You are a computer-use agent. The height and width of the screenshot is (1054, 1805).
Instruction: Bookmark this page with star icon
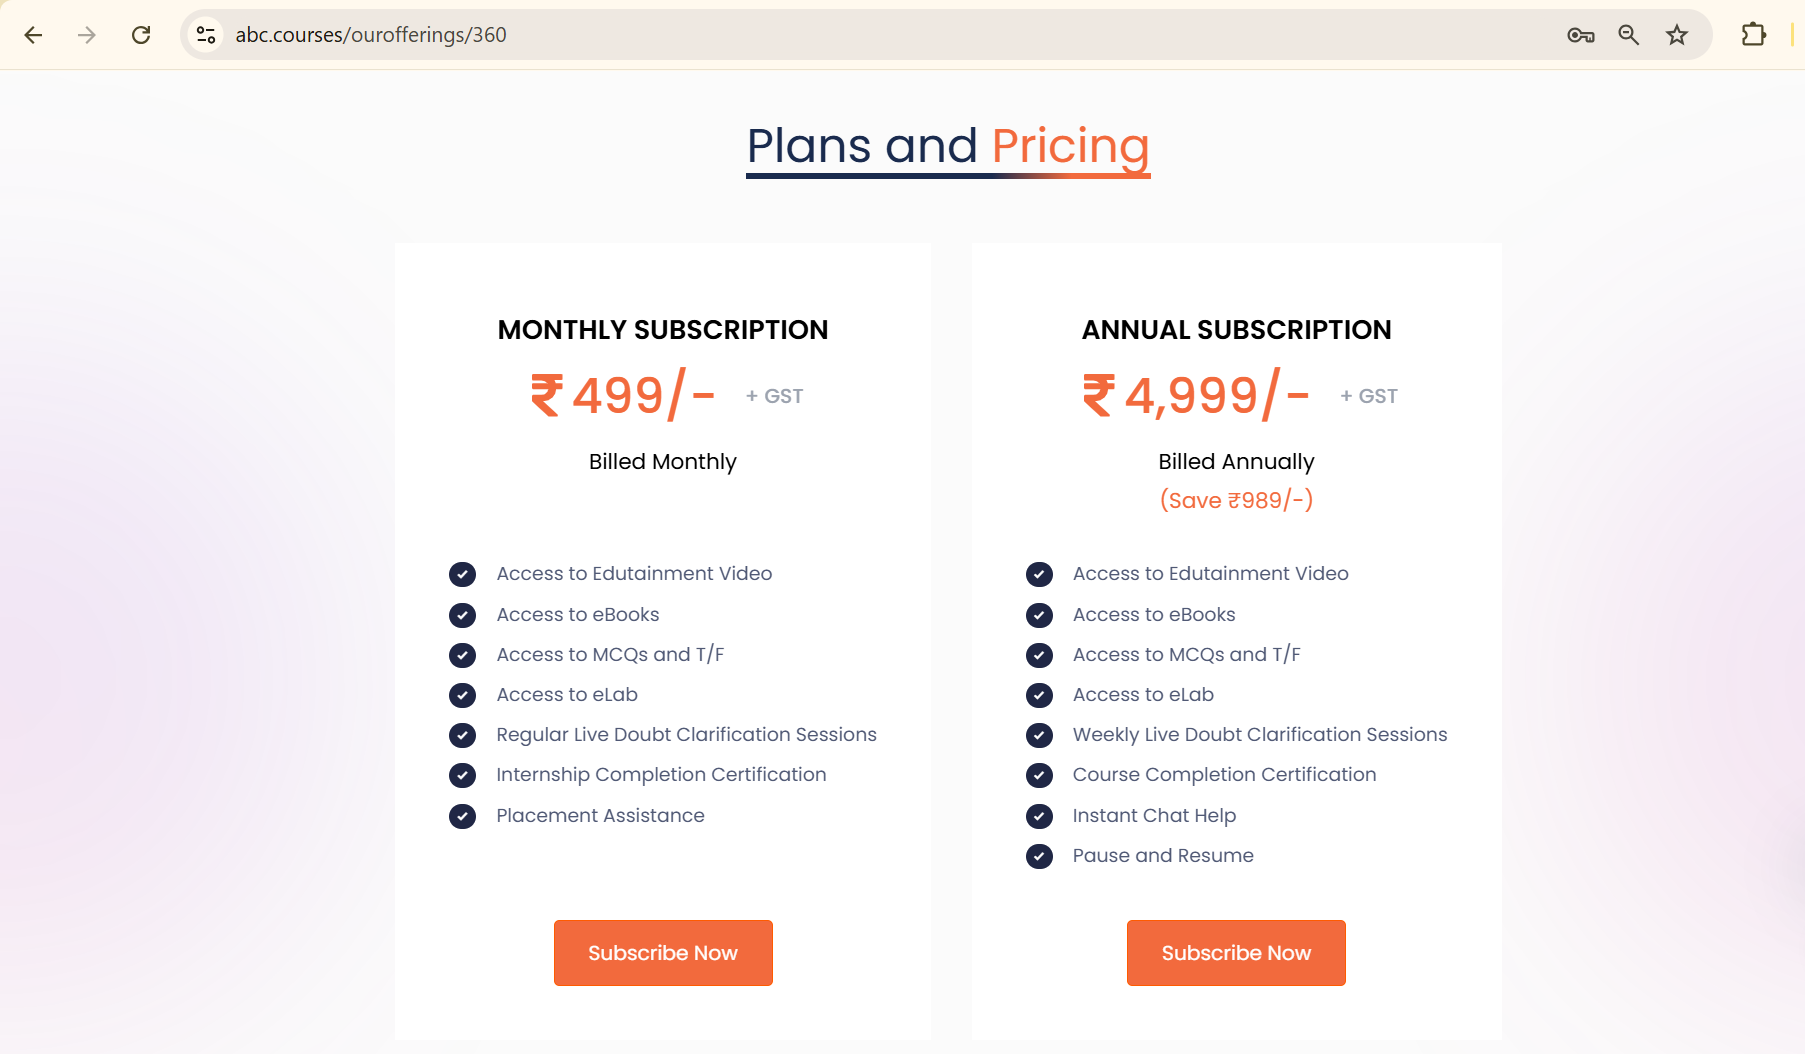tap(1677, 35)
